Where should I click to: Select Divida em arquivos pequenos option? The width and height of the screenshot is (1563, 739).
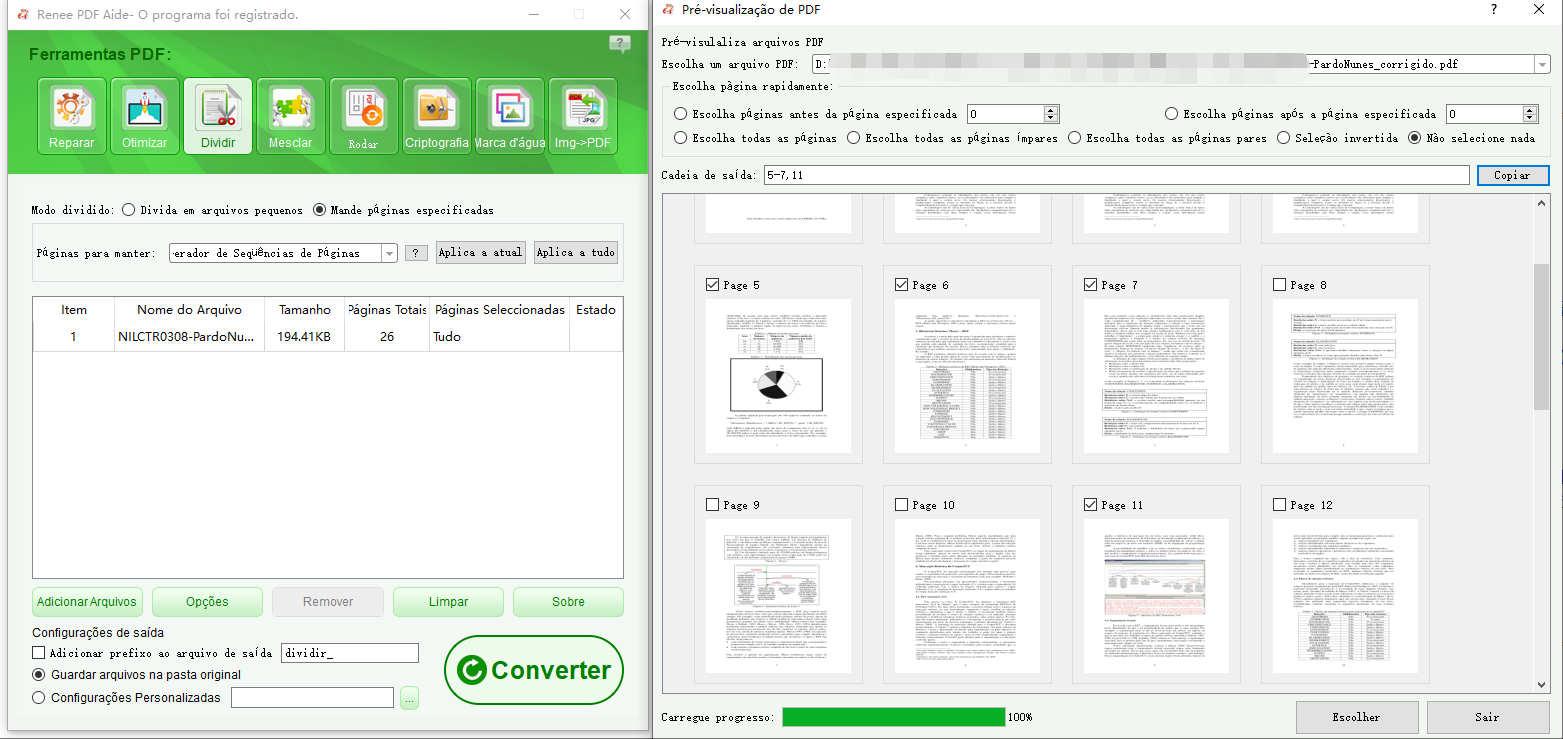pyautogui.click(x=129, y=210)
